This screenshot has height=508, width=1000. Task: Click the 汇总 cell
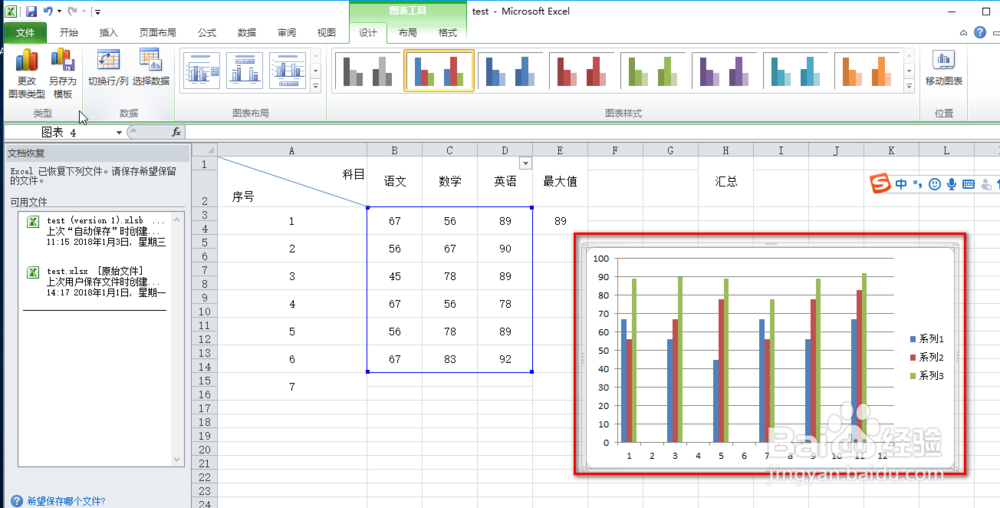(726, 182)
